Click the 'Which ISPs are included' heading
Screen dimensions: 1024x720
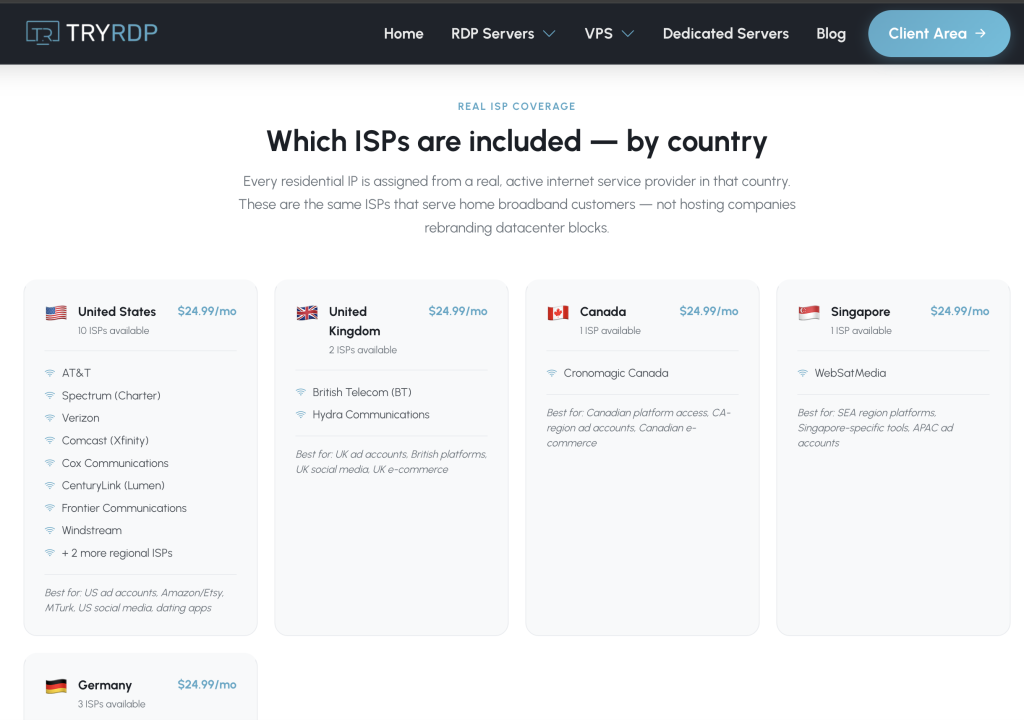click(517, 141)
